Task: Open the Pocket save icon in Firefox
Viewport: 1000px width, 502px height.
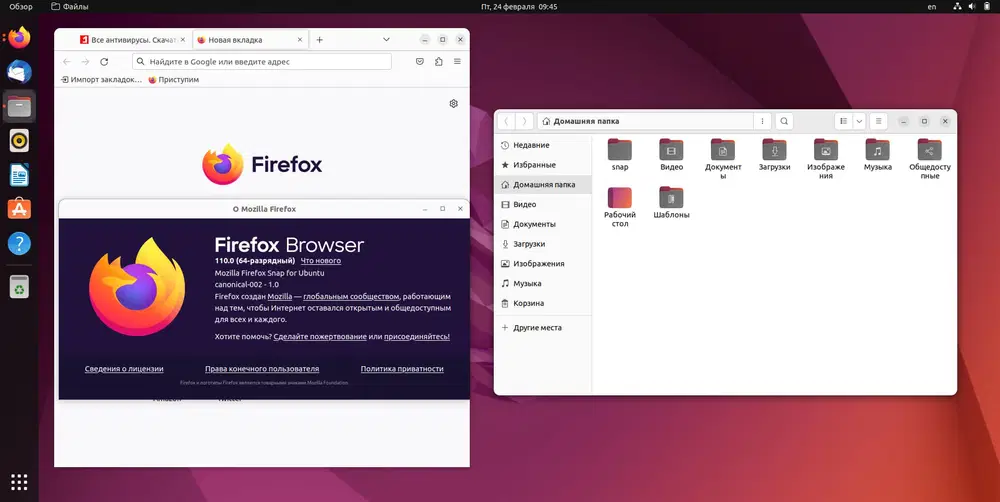Action: coord(420,62)
